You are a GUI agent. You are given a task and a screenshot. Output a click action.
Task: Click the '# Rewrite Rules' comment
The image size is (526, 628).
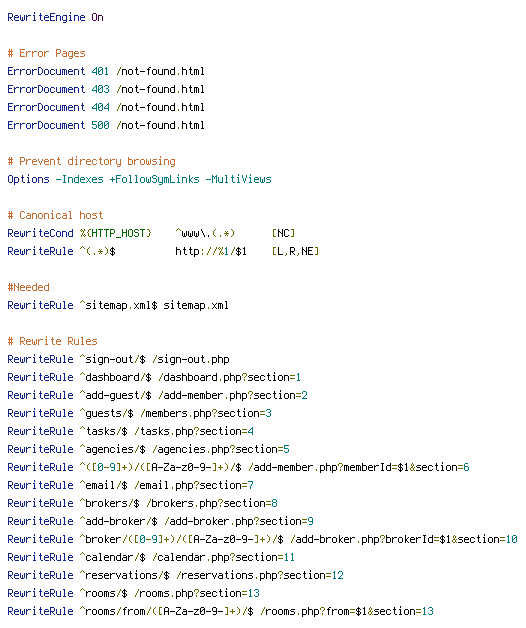point(52,342)
